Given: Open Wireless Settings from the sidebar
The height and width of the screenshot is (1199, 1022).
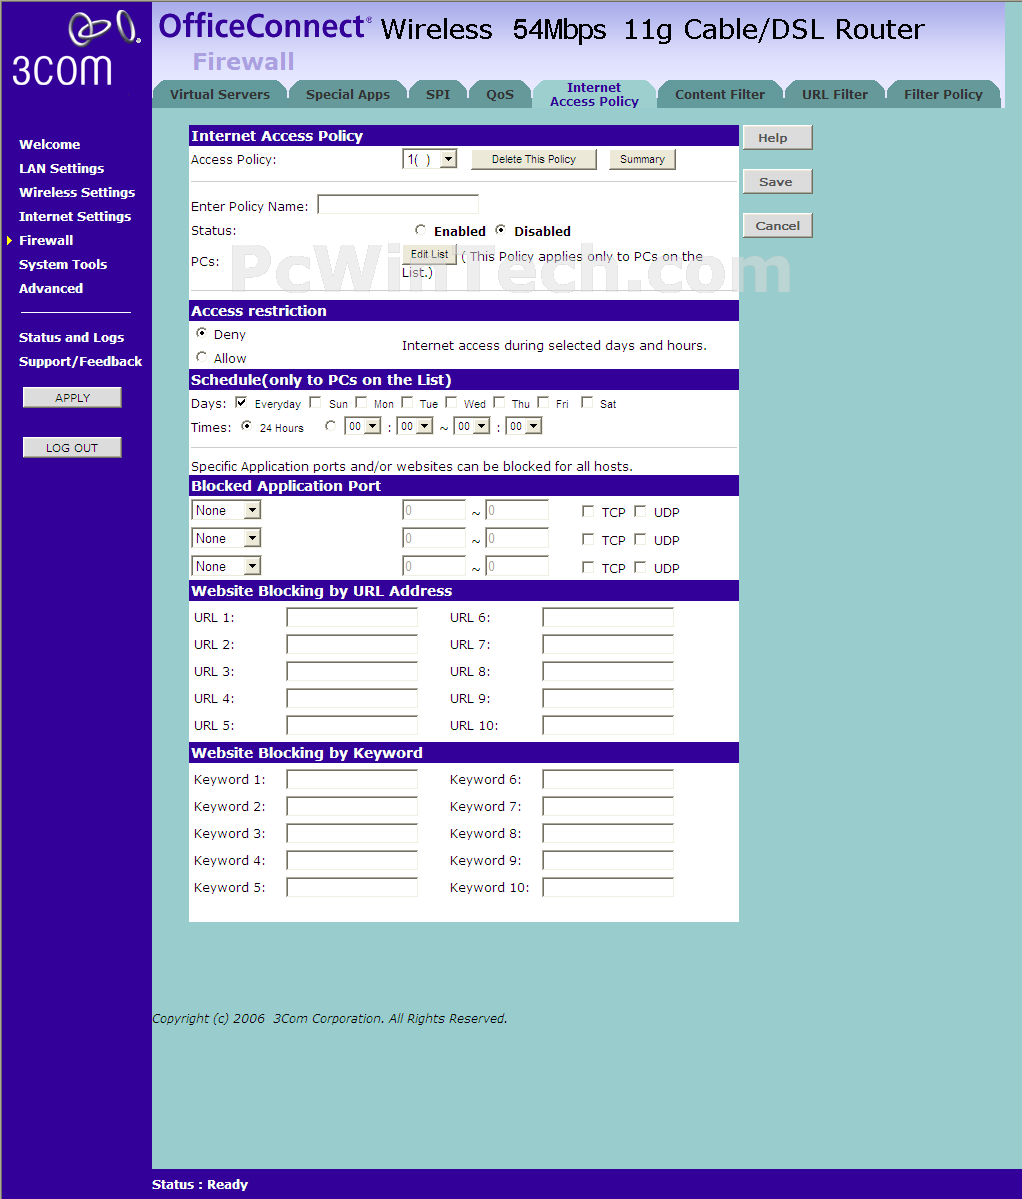Looking at the screenshot, I should pyautogui.click(x=77, y=193).
